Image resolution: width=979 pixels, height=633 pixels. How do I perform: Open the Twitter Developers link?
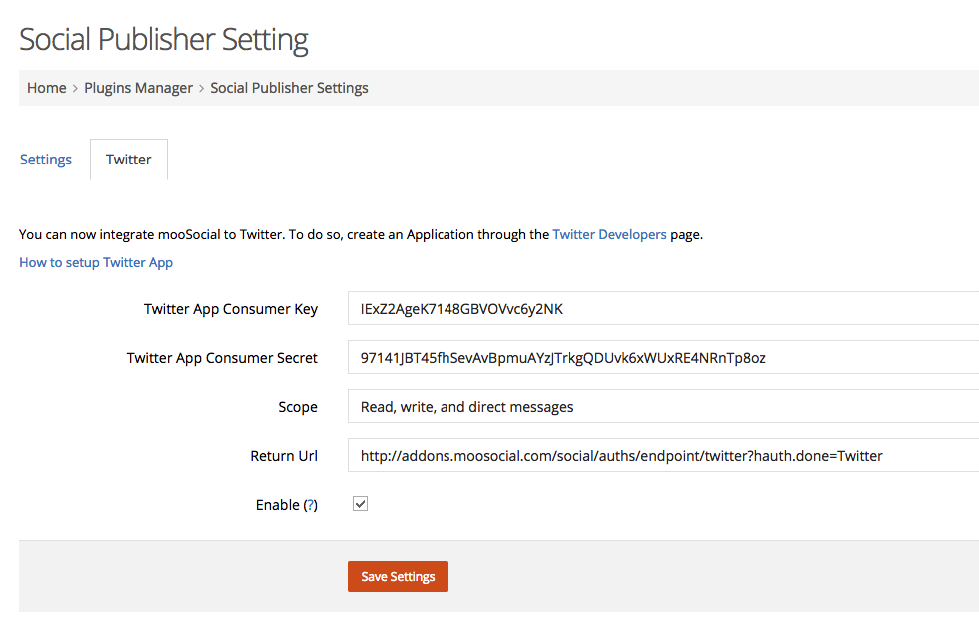point(609,234)
